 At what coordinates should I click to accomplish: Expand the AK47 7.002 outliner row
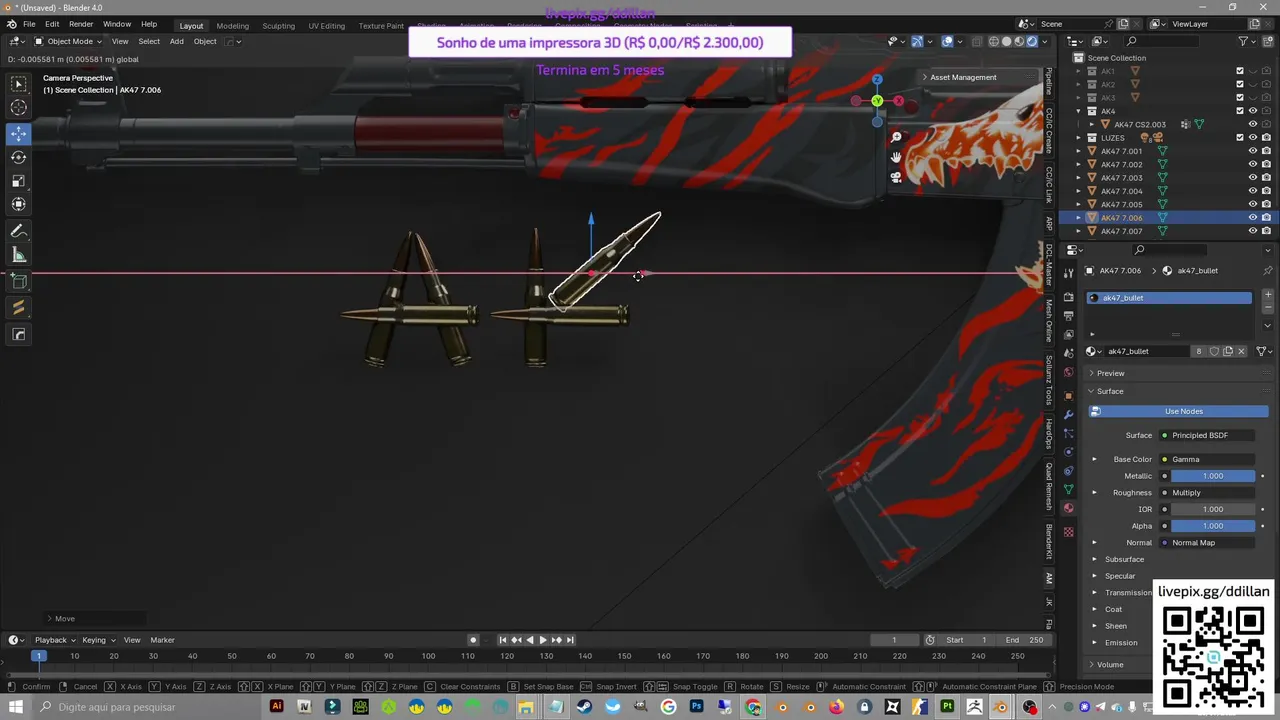point(1078,164)
